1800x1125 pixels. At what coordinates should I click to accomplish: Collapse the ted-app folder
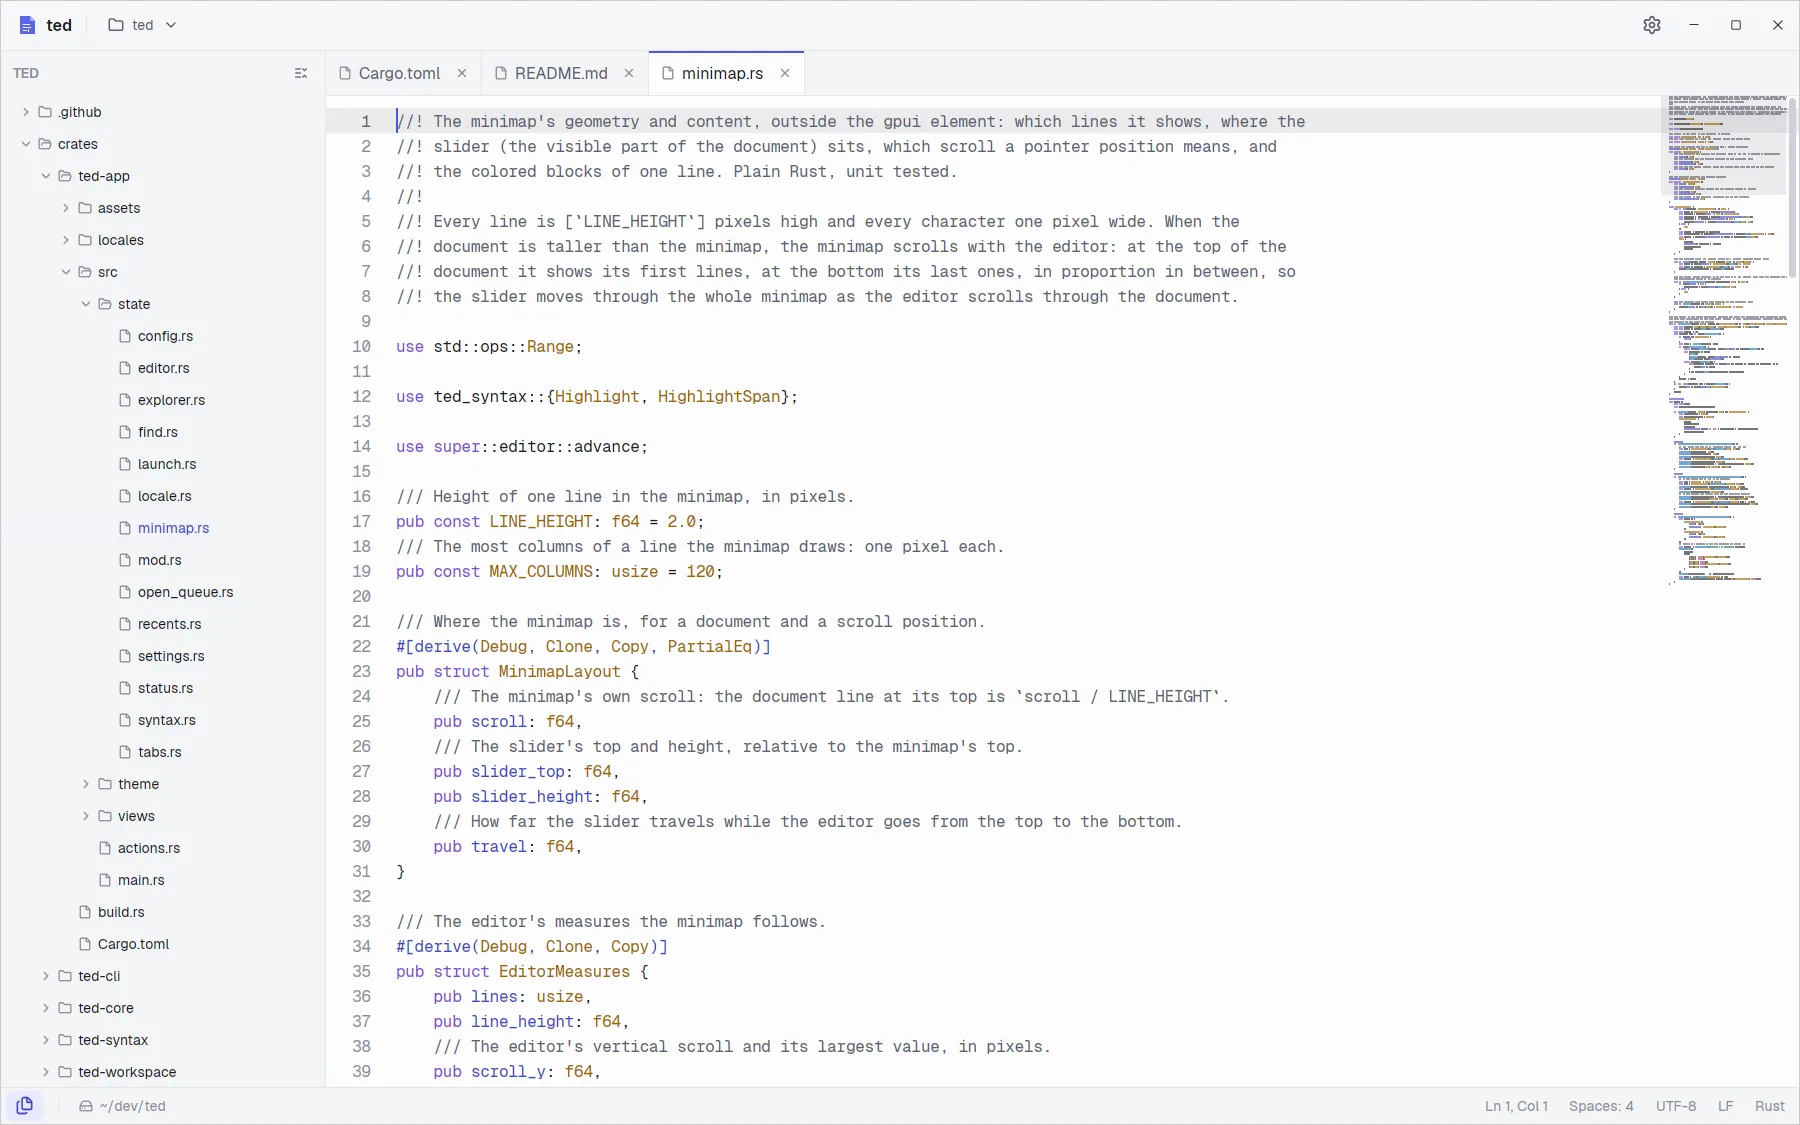(163, 176)
